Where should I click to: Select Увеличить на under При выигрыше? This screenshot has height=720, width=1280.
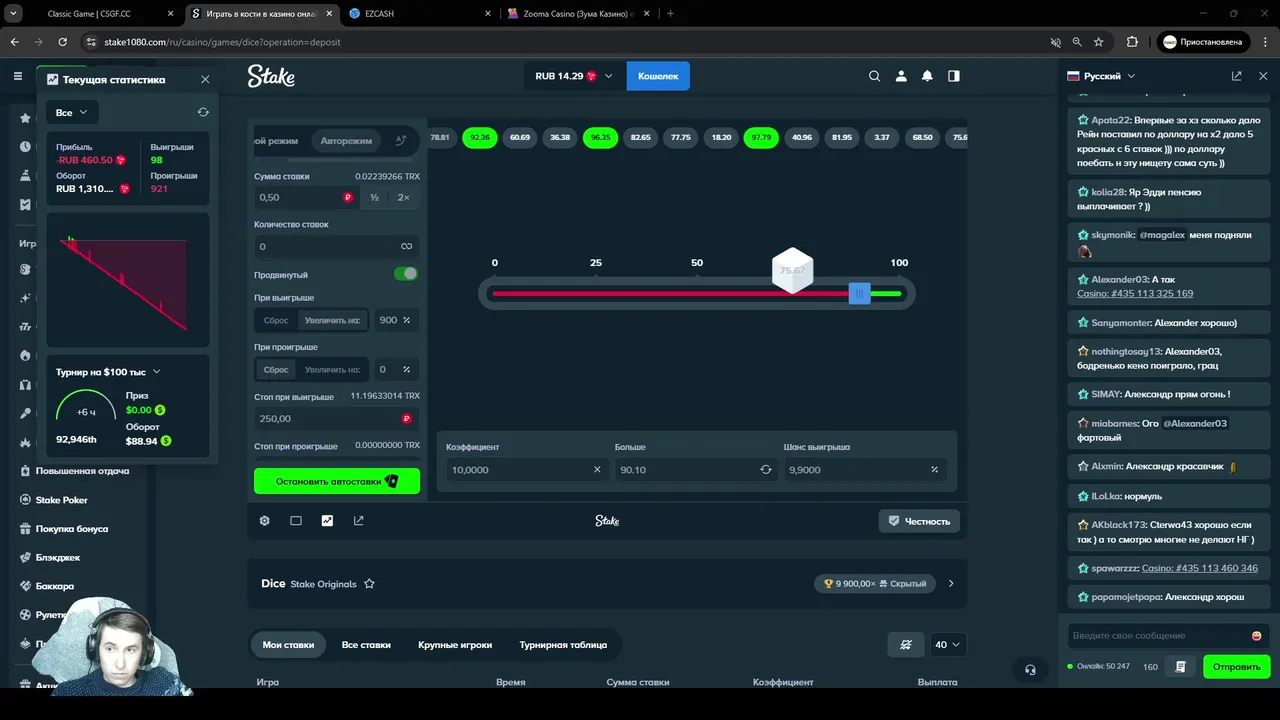(332, 320)
